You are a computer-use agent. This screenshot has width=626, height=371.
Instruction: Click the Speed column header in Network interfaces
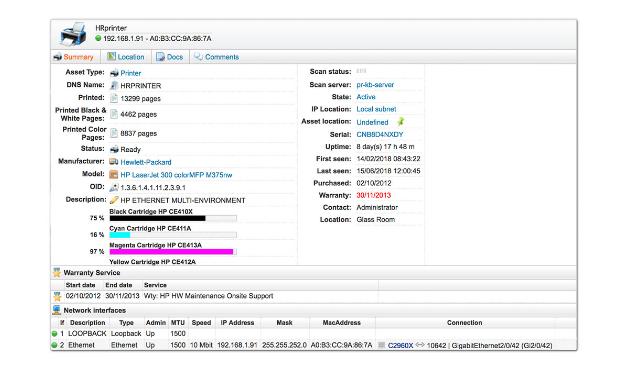201,323
